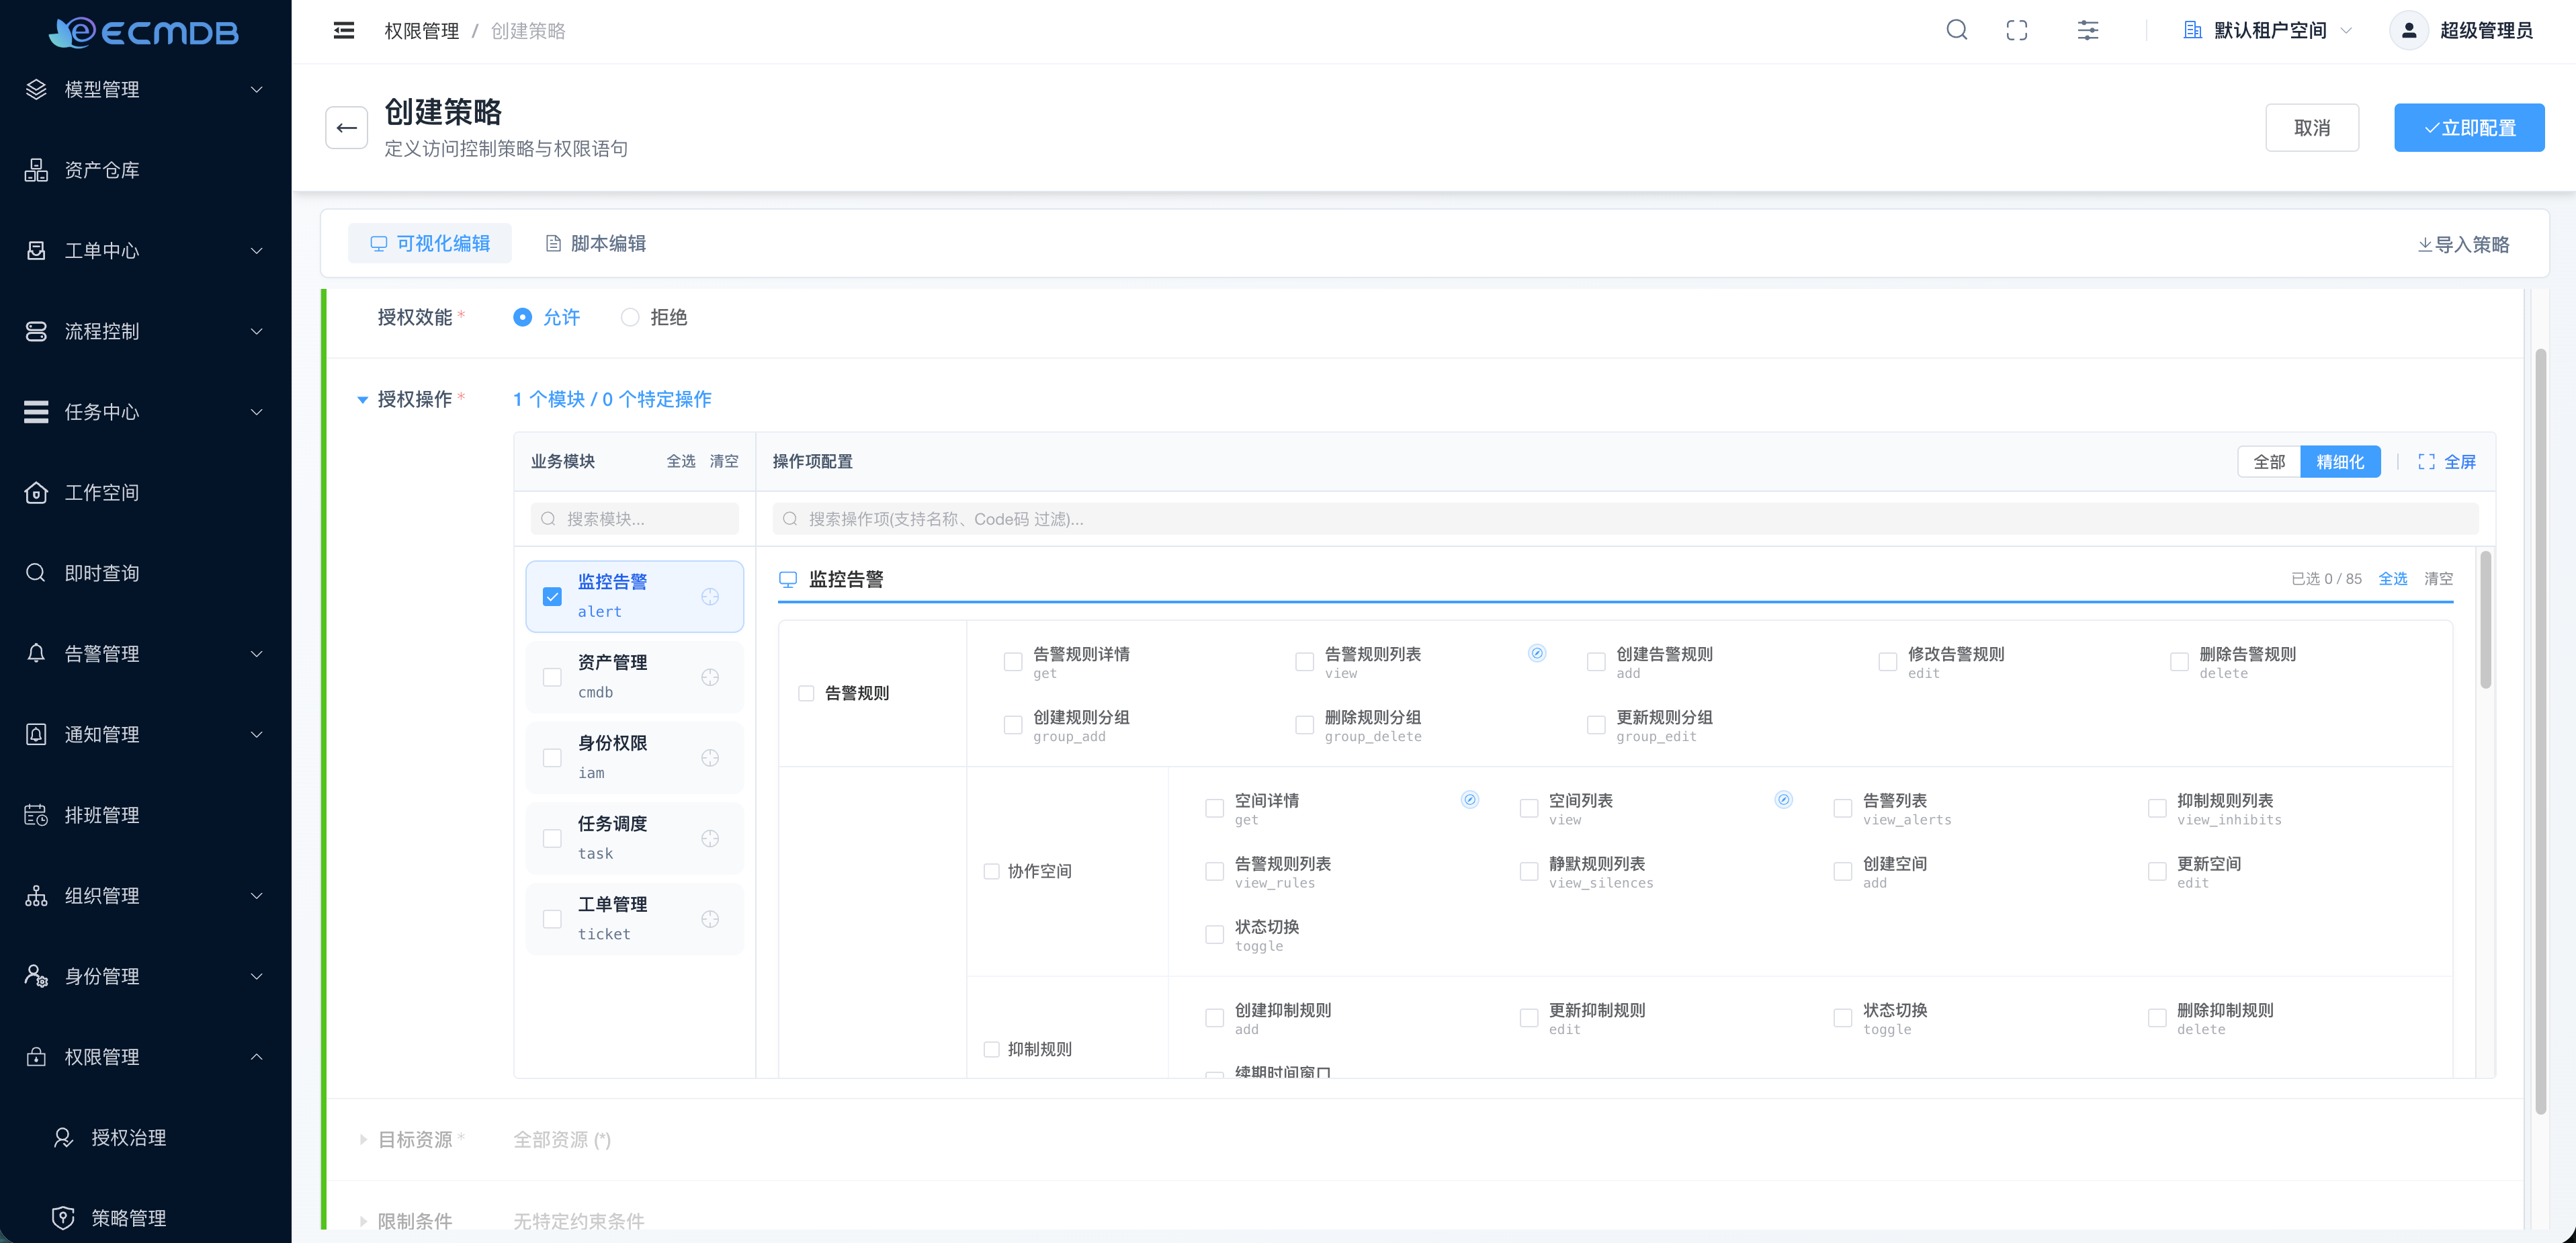Click the badge icon beside 空间列表

pos(1784,800)
